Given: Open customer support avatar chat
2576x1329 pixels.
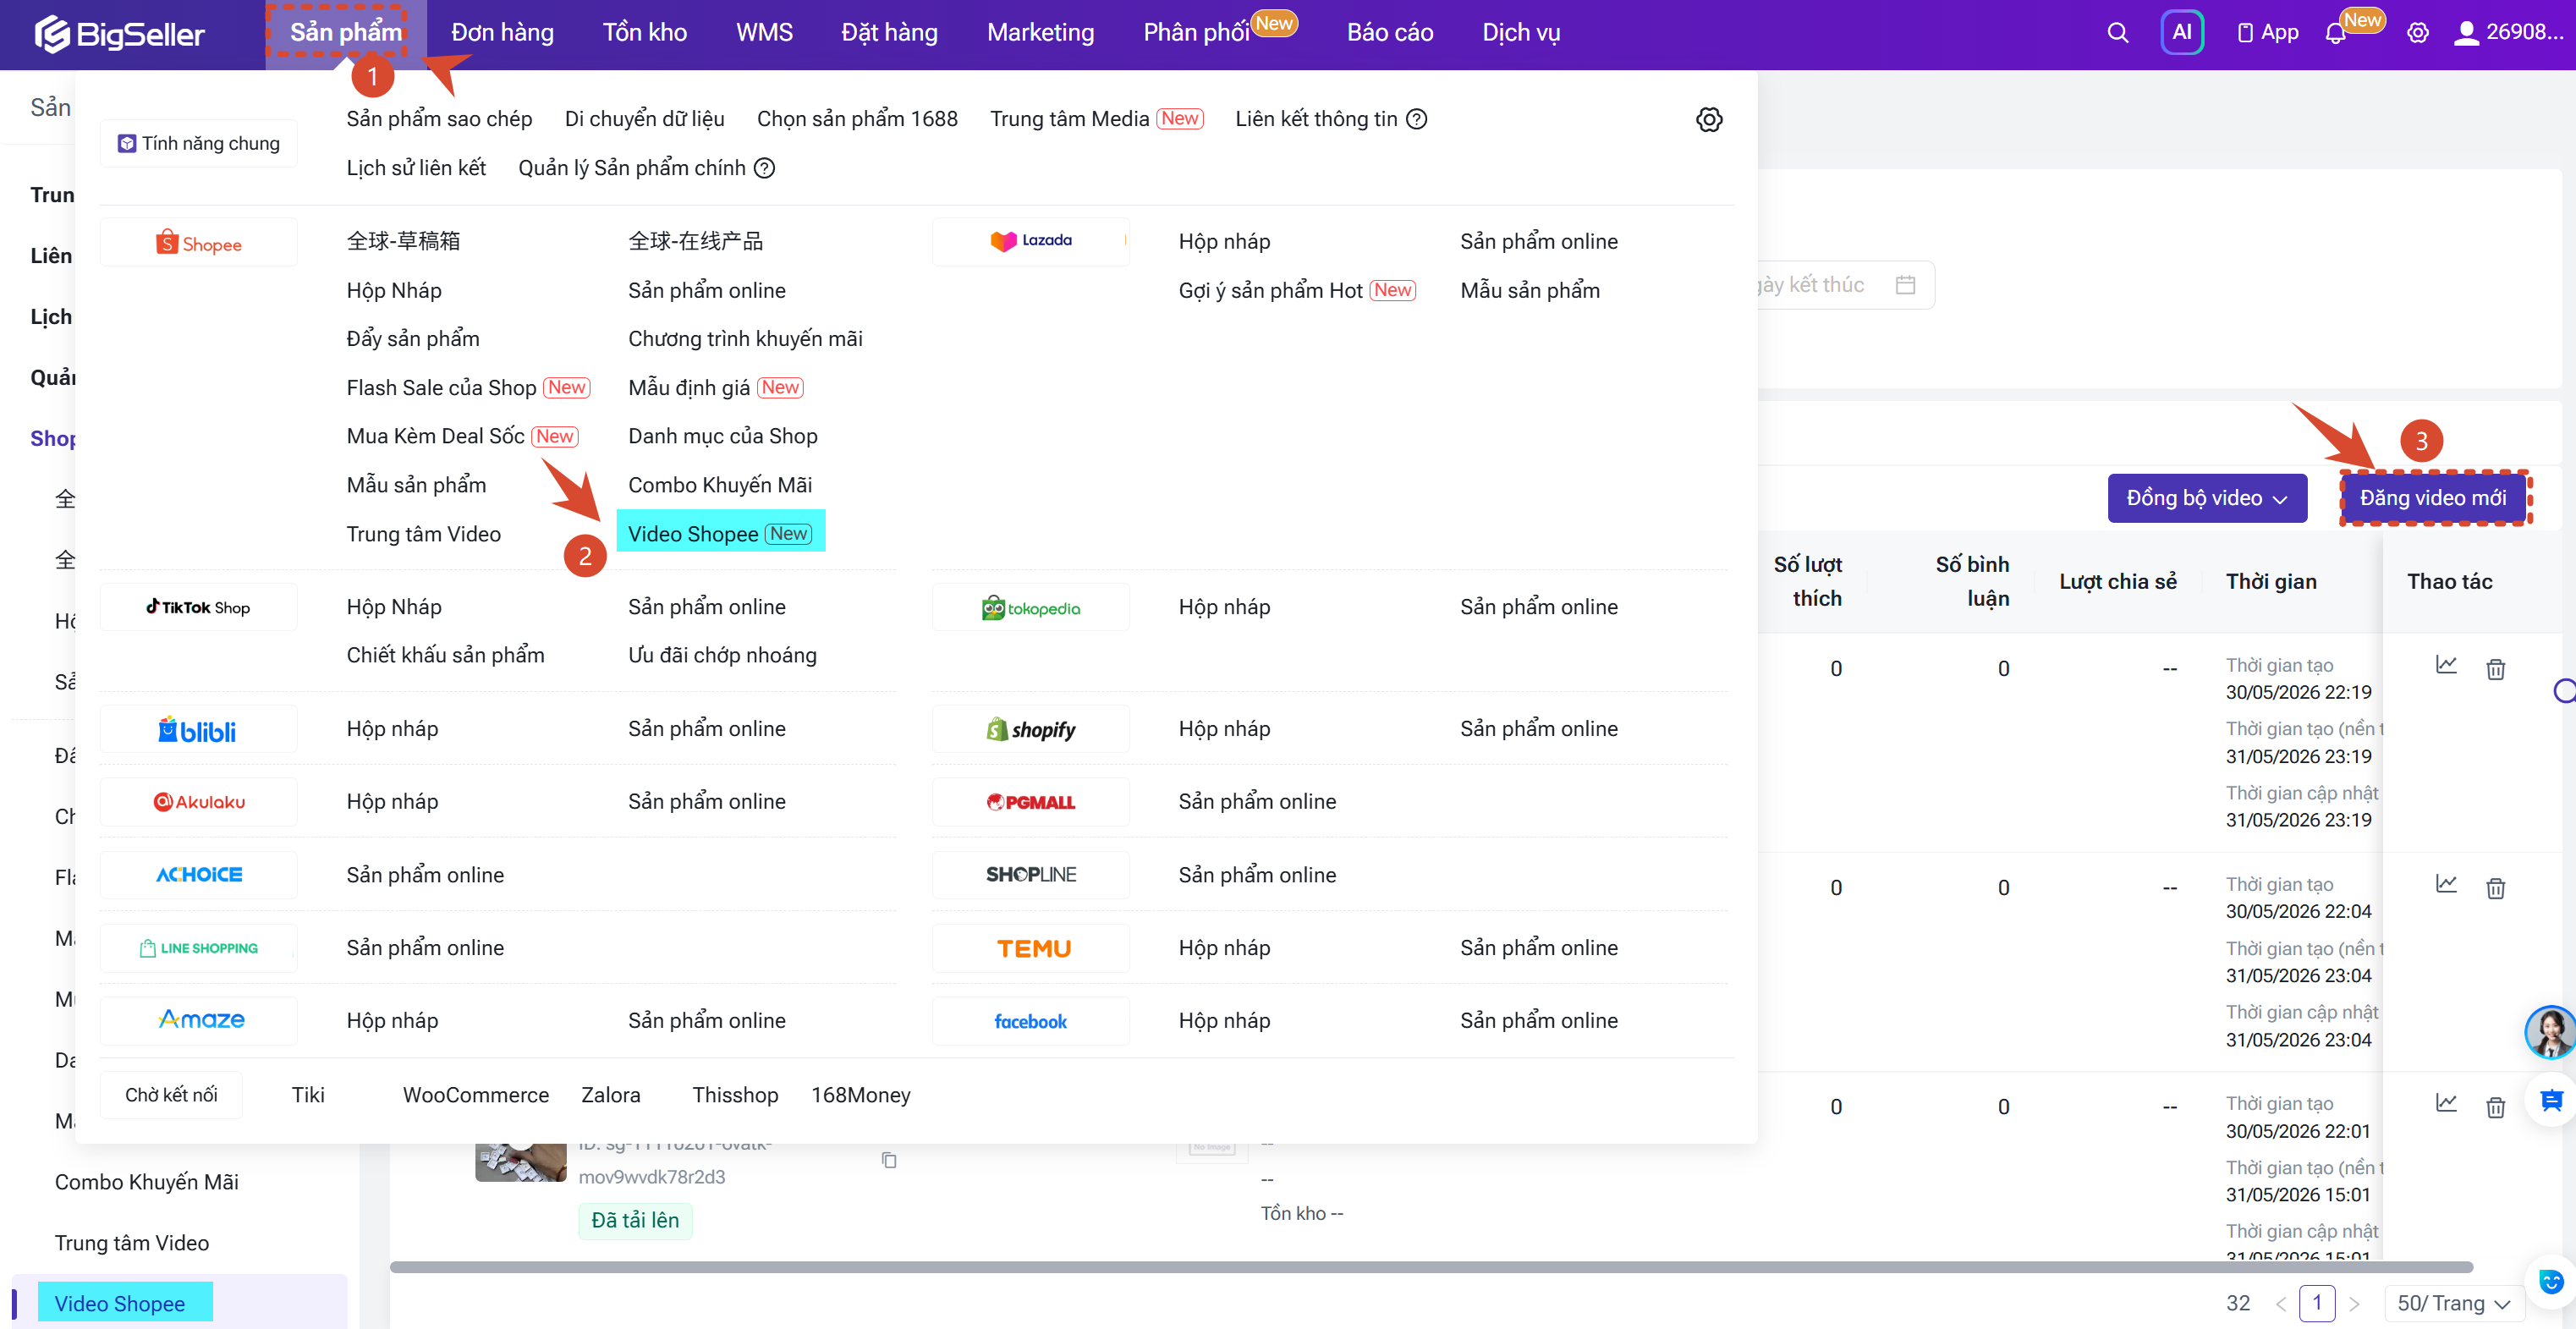Looking at the screenshot, I should click(x=2549, y=1032).
